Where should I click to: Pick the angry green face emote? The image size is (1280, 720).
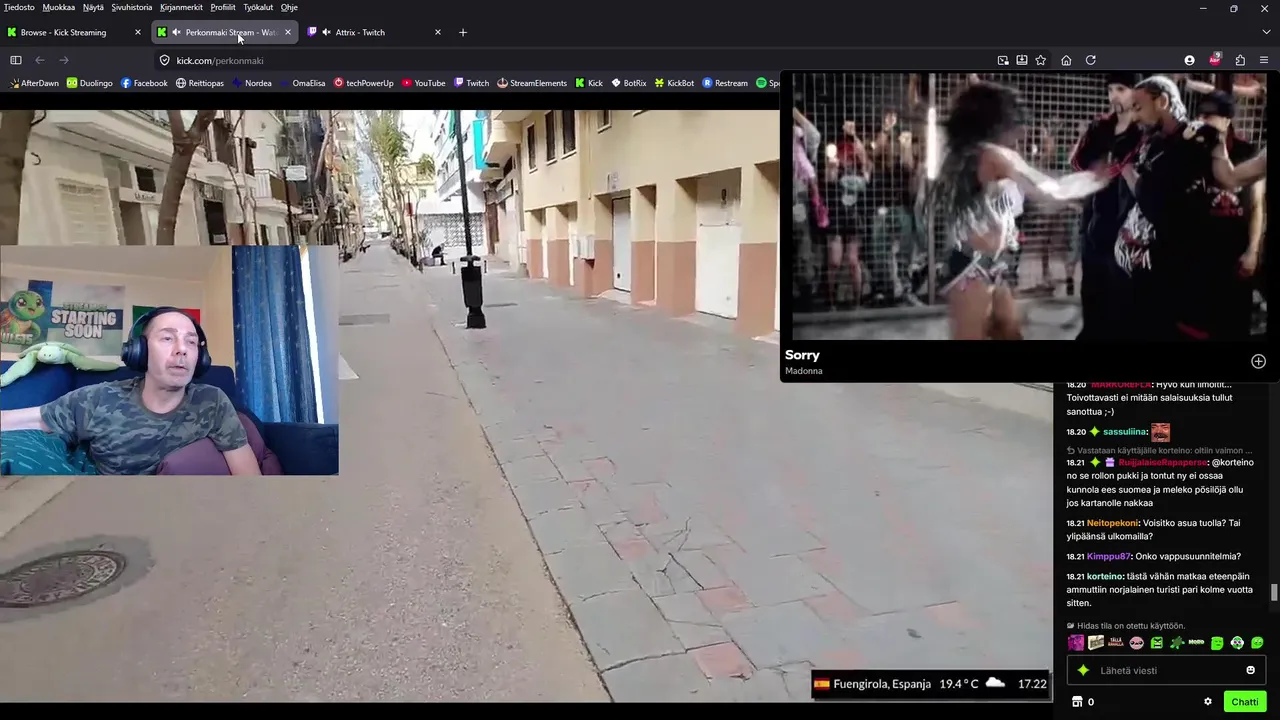coord(1157,643)
